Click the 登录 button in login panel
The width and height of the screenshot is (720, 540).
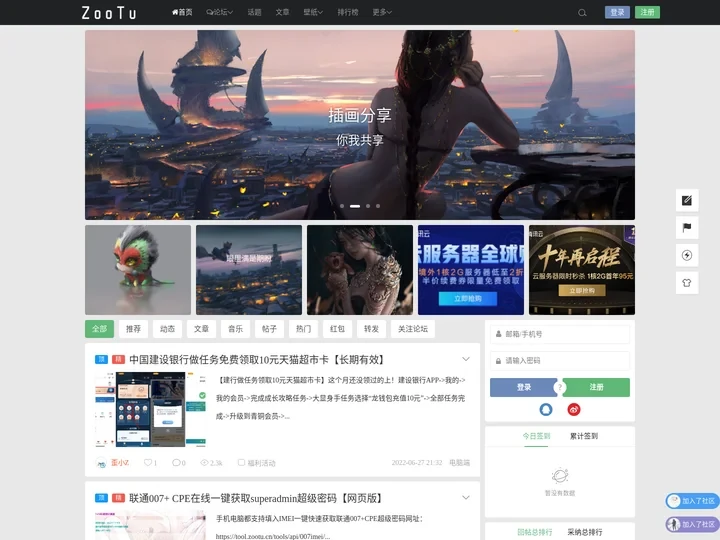(523, 388)
